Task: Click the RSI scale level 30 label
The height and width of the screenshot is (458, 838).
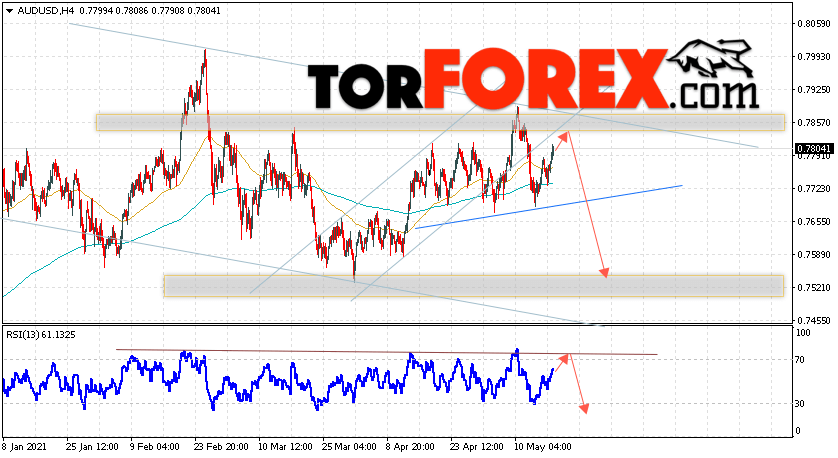Action: tap(800, 404)
